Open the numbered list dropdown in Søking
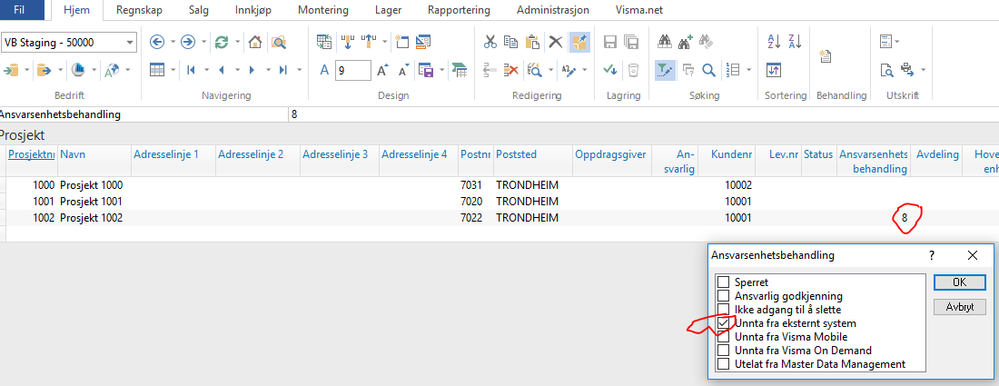The width and height of the screenshot is (999, 386). pyautogui.click(x=749, y=70)
